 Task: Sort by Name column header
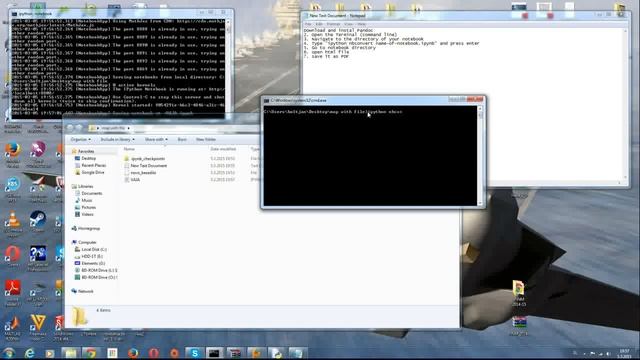pyautogui.click(x=129, y=149)
